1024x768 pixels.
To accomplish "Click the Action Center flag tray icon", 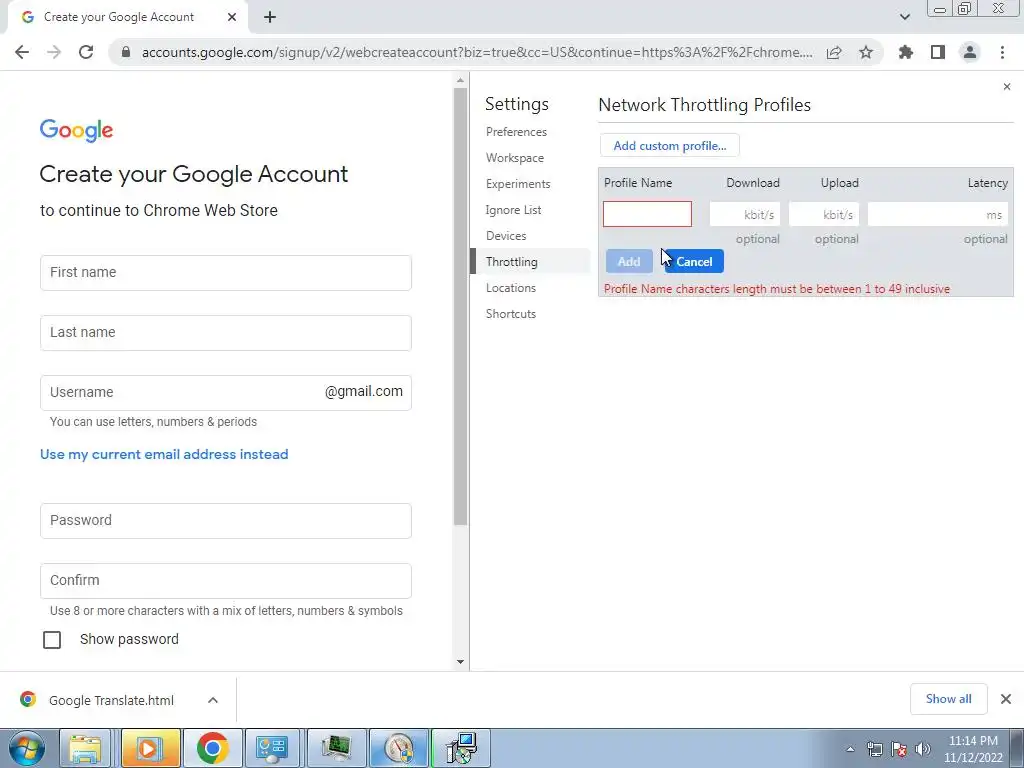I will pos(899,749).
